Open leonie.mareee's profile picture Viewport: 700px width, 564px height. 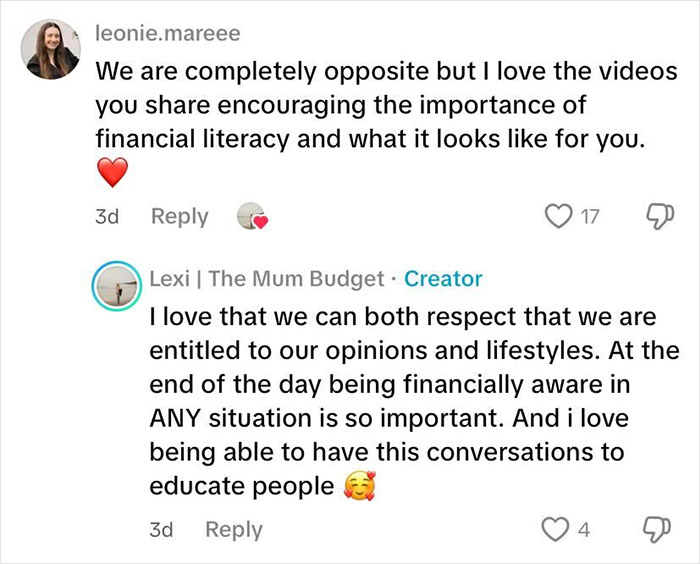50,50
